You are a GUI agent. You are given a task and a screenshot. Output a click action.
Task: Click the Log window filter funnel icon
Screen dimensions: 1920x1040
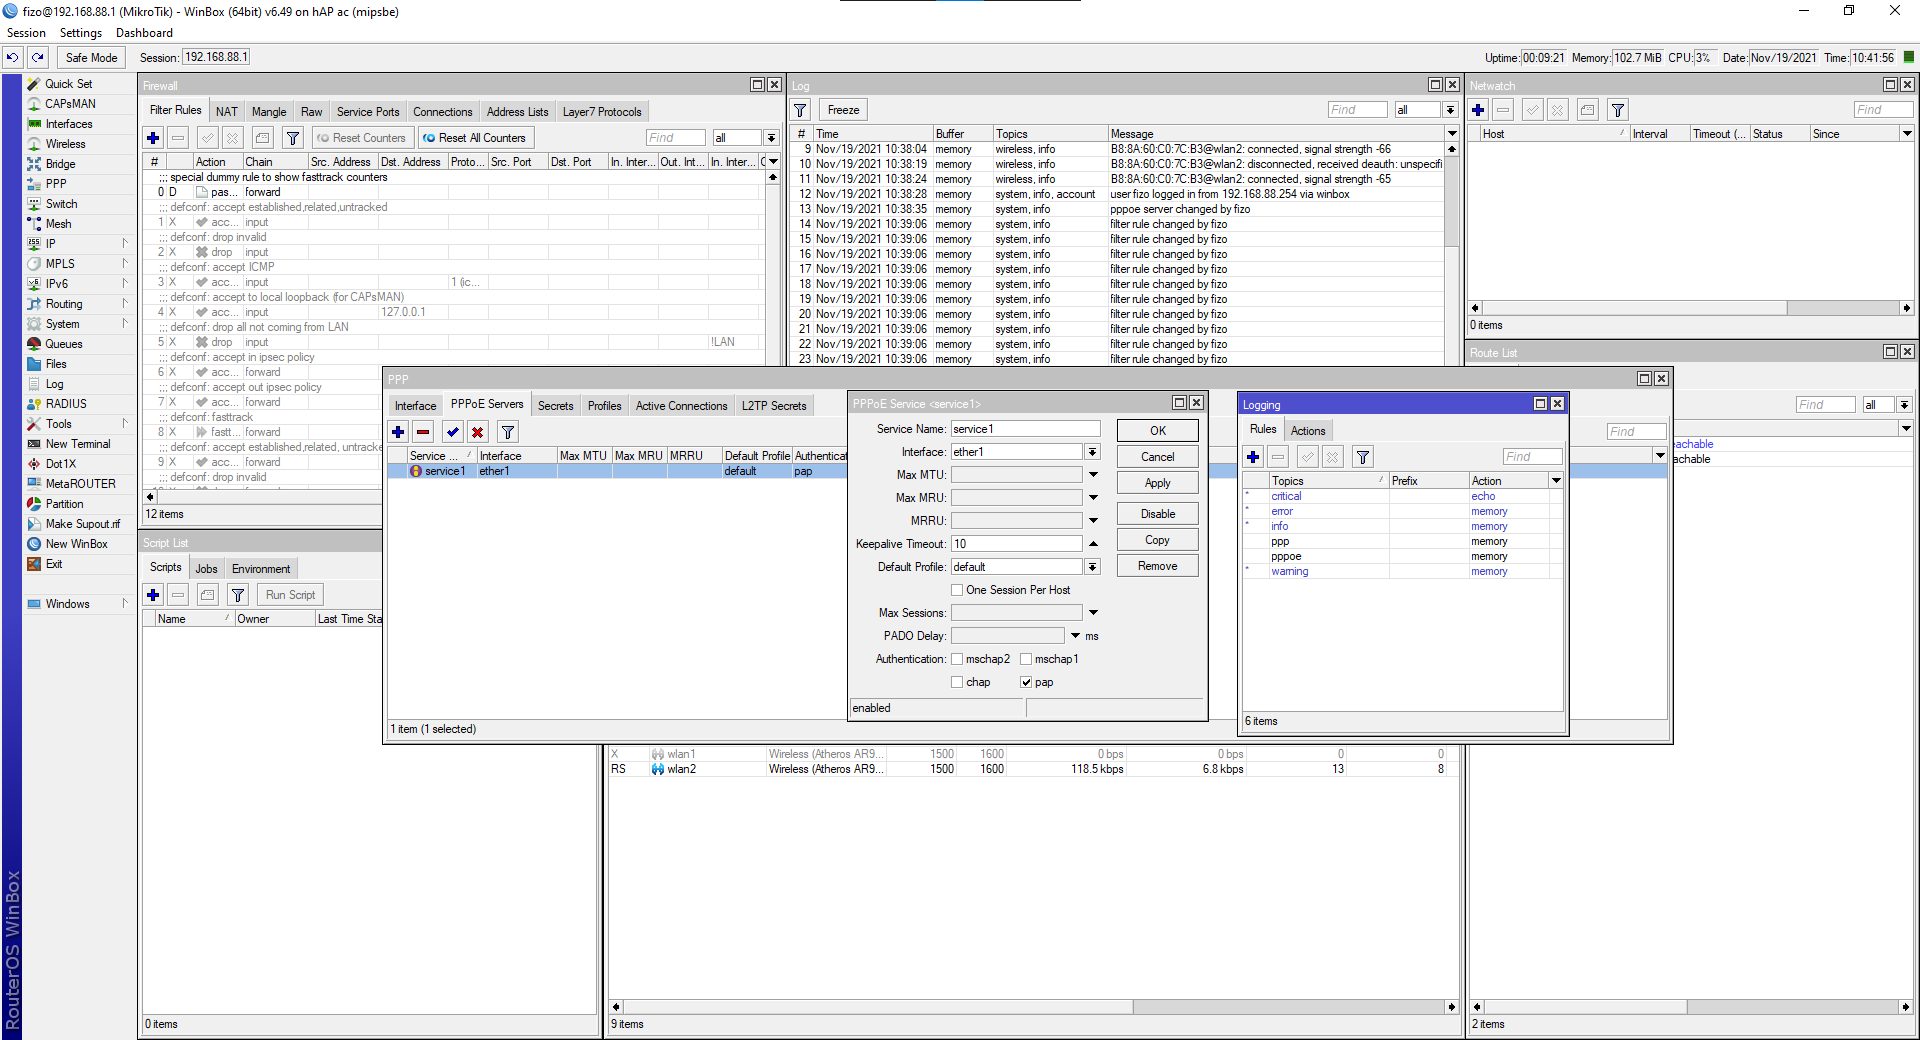click(x=801, y=110)
